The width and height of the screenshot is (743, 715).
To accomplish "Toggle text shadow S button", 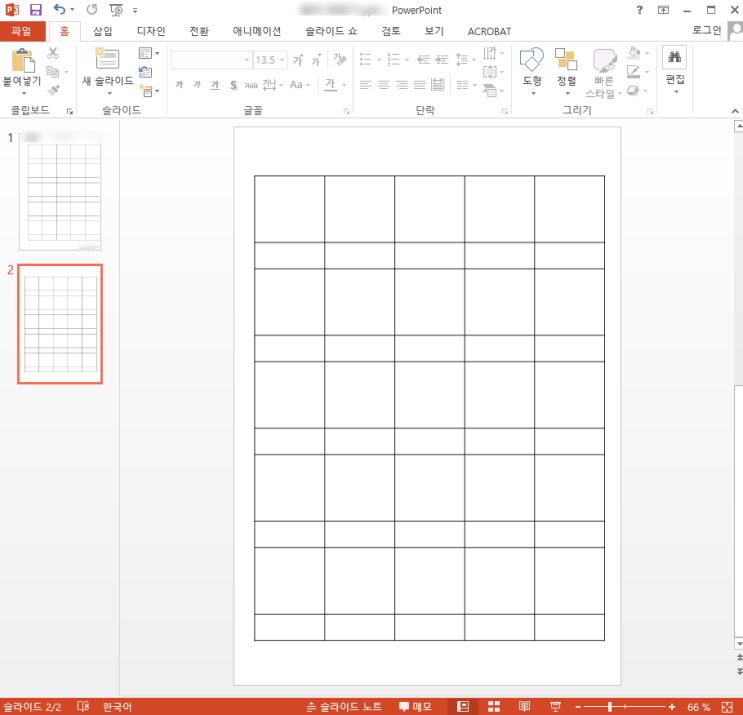I will [x=233, y=85].
